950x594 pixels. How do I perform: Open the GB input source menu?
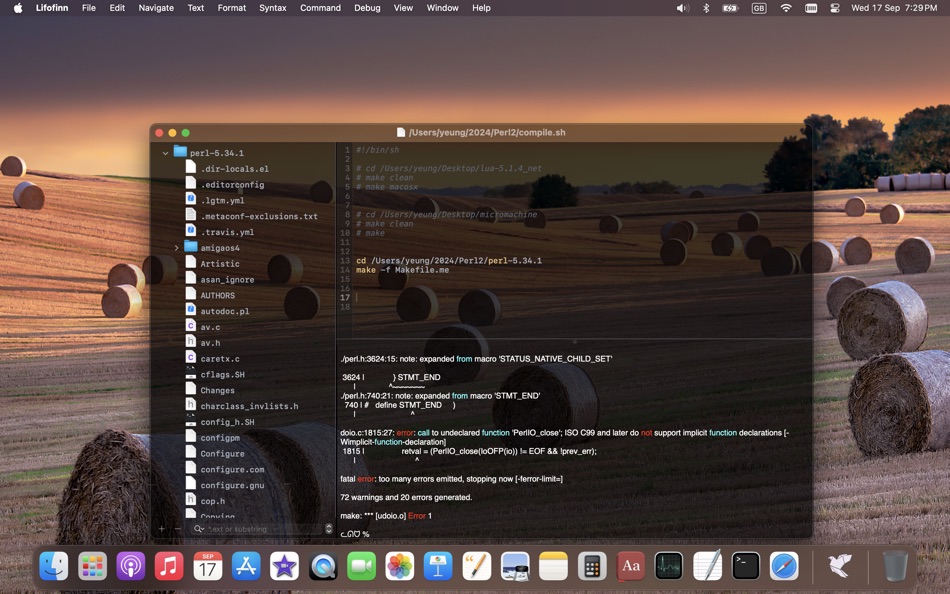coord(759,8)
